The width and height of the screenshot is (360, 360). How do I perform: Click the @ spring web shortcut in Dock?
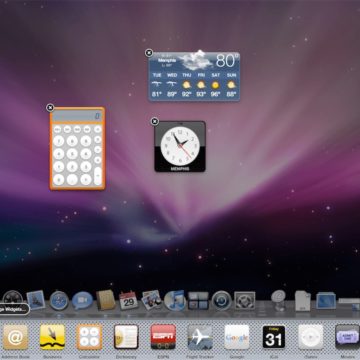pos(279,300)
